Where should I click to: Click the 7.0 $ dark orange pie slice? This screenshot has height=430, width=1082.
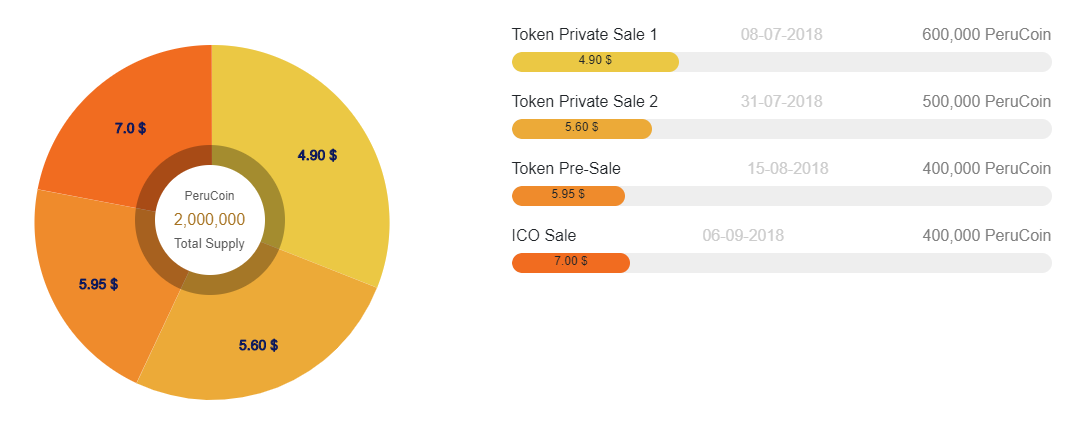[130, 128]
